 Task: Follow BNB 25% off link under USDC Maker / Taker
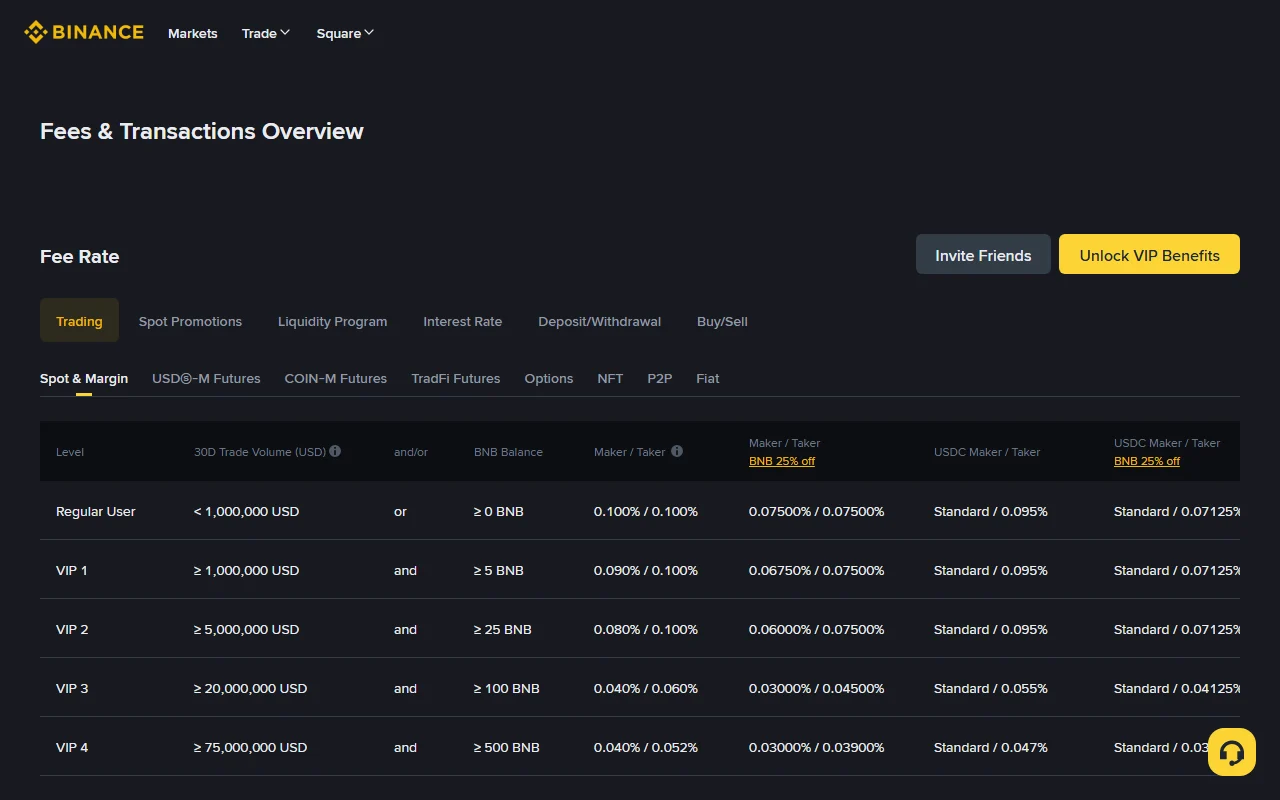[x=1146, y=461]
